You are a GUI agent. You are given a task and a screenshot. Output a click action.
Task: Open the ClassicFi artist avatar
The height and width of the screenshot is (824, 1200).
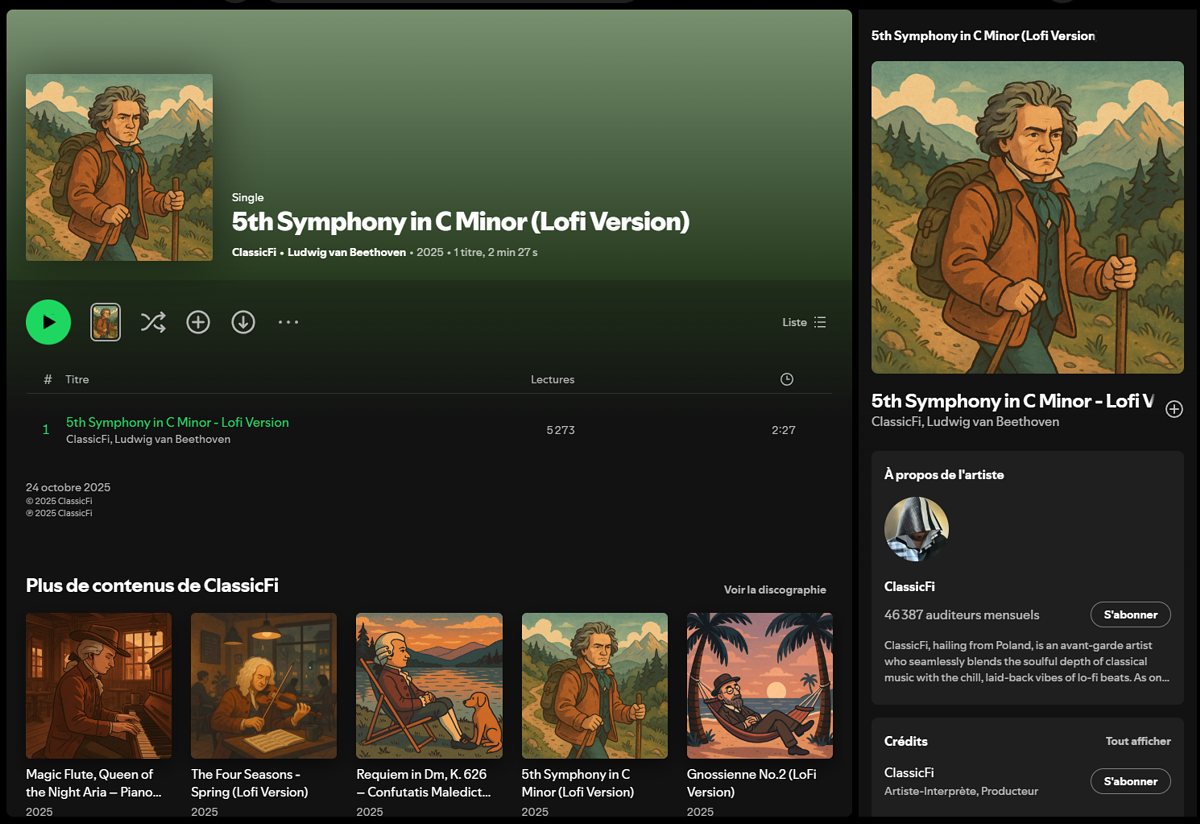[916, 529]
